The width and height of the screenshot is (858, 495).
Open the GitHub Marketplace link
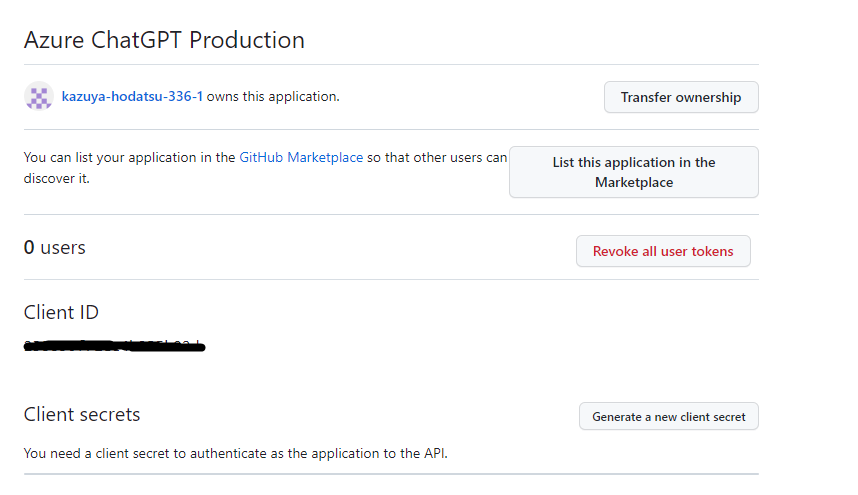301,157
